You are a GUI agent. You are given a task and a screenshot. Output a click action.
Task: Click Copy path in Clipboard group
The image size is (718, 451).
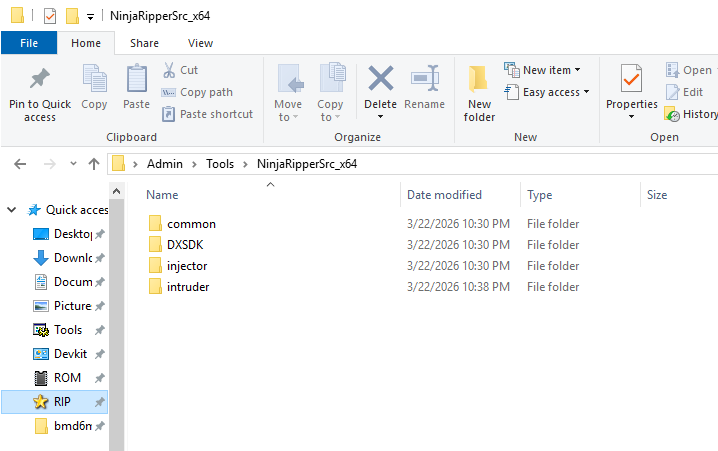[197, 92]
